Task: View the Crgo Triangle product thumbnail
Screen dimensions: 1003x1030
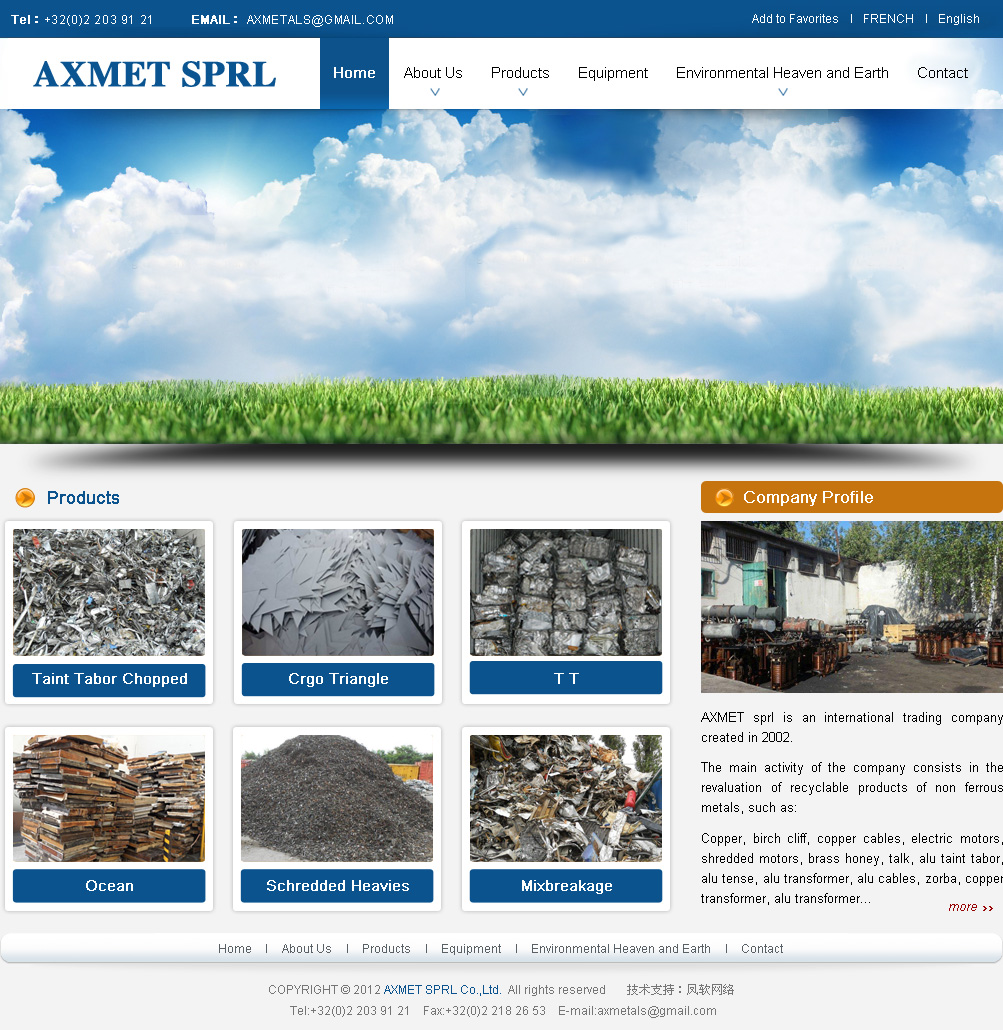Action: click(338, 592)
